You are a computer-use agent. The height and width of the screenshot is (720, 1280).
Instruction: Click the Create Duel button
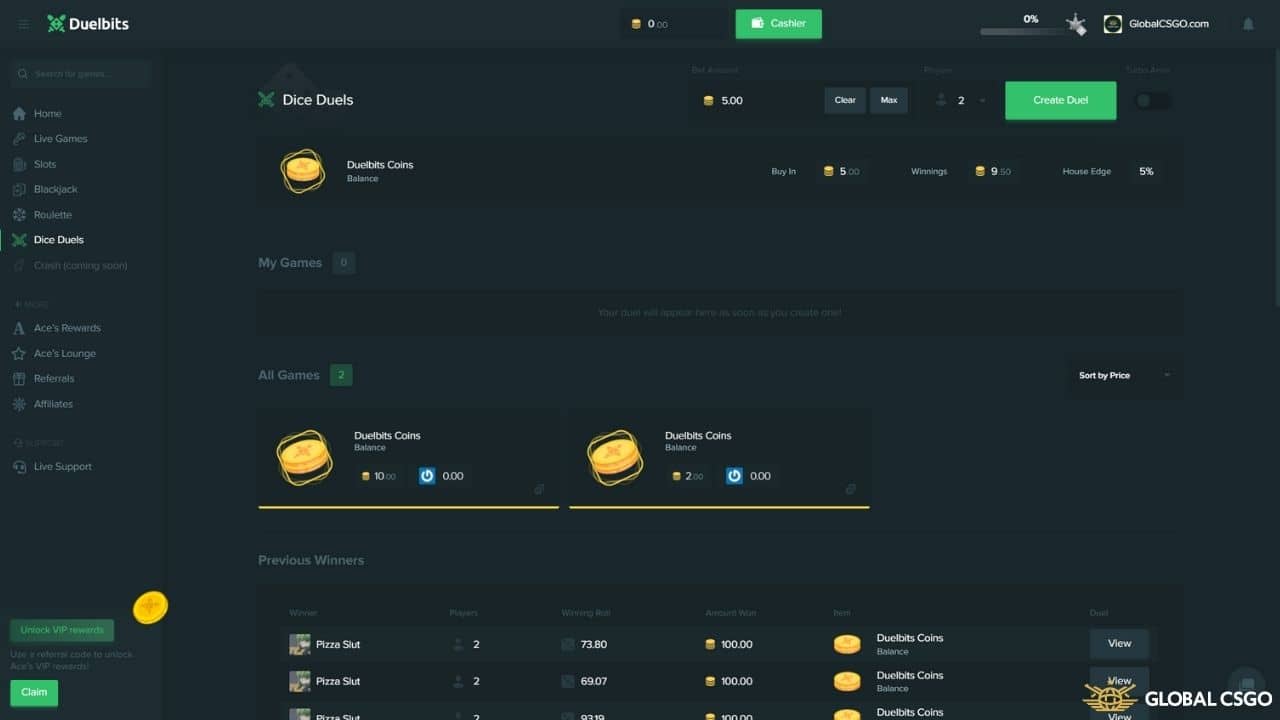tap(1060, 100)
